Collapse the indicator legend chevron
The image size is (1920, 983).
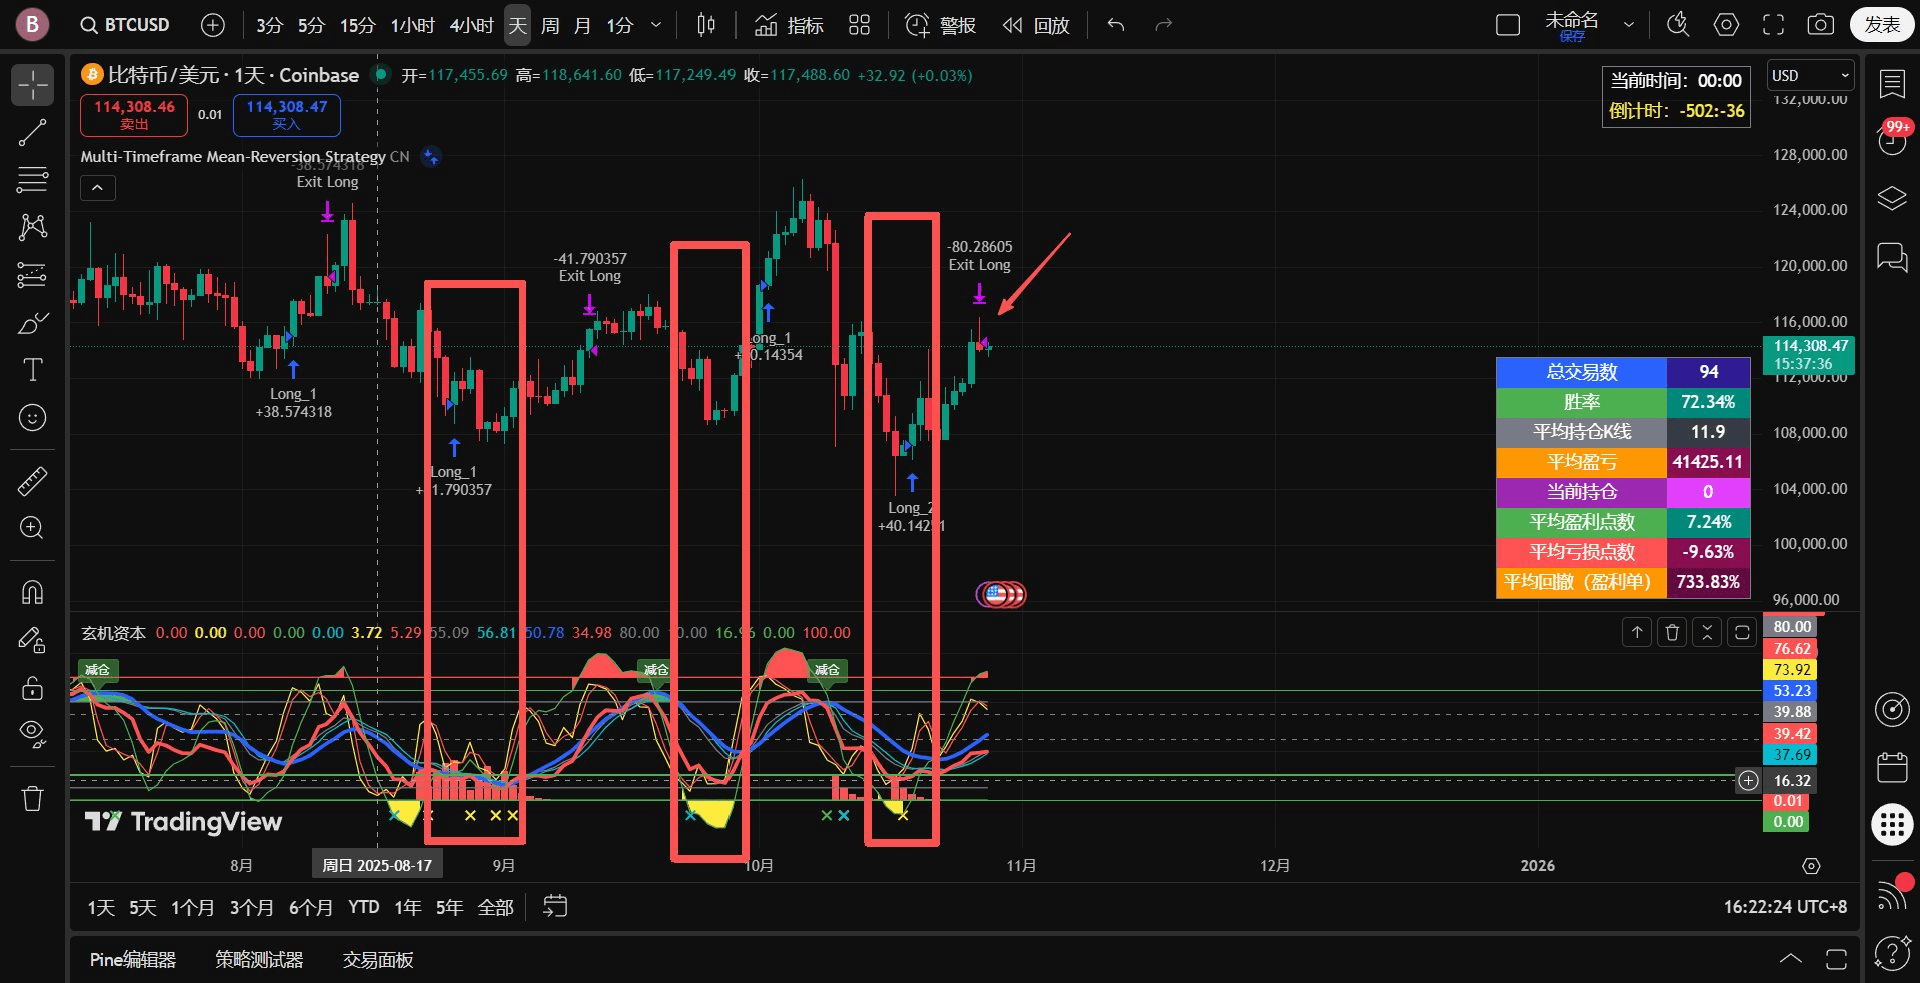tap(98, 188)
